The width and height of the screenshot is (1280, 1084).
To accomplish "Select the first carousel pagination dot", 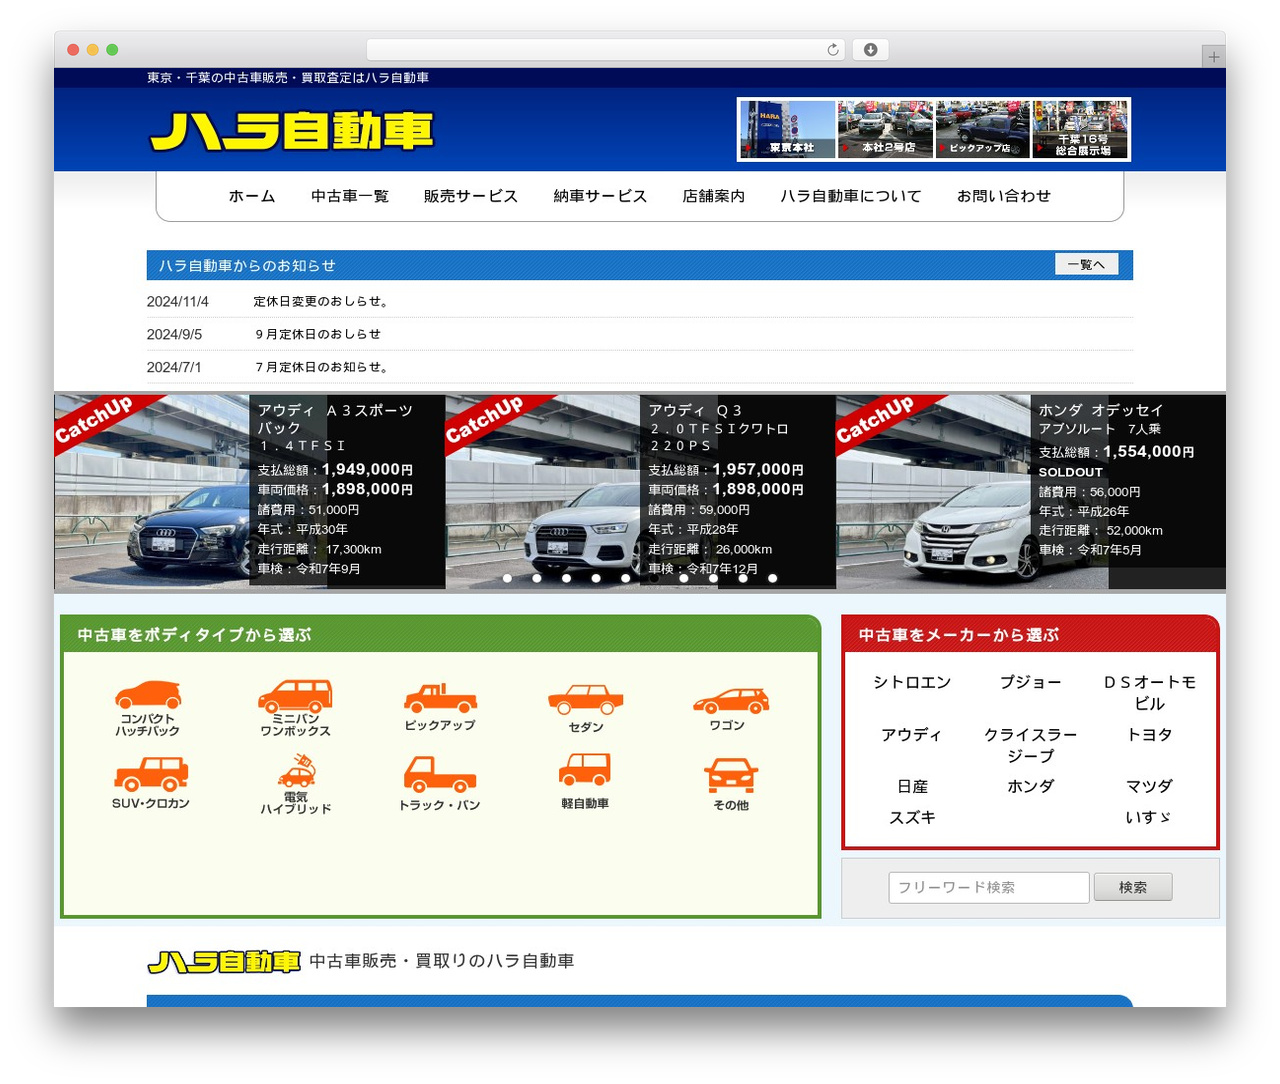I will click(507, 578).
